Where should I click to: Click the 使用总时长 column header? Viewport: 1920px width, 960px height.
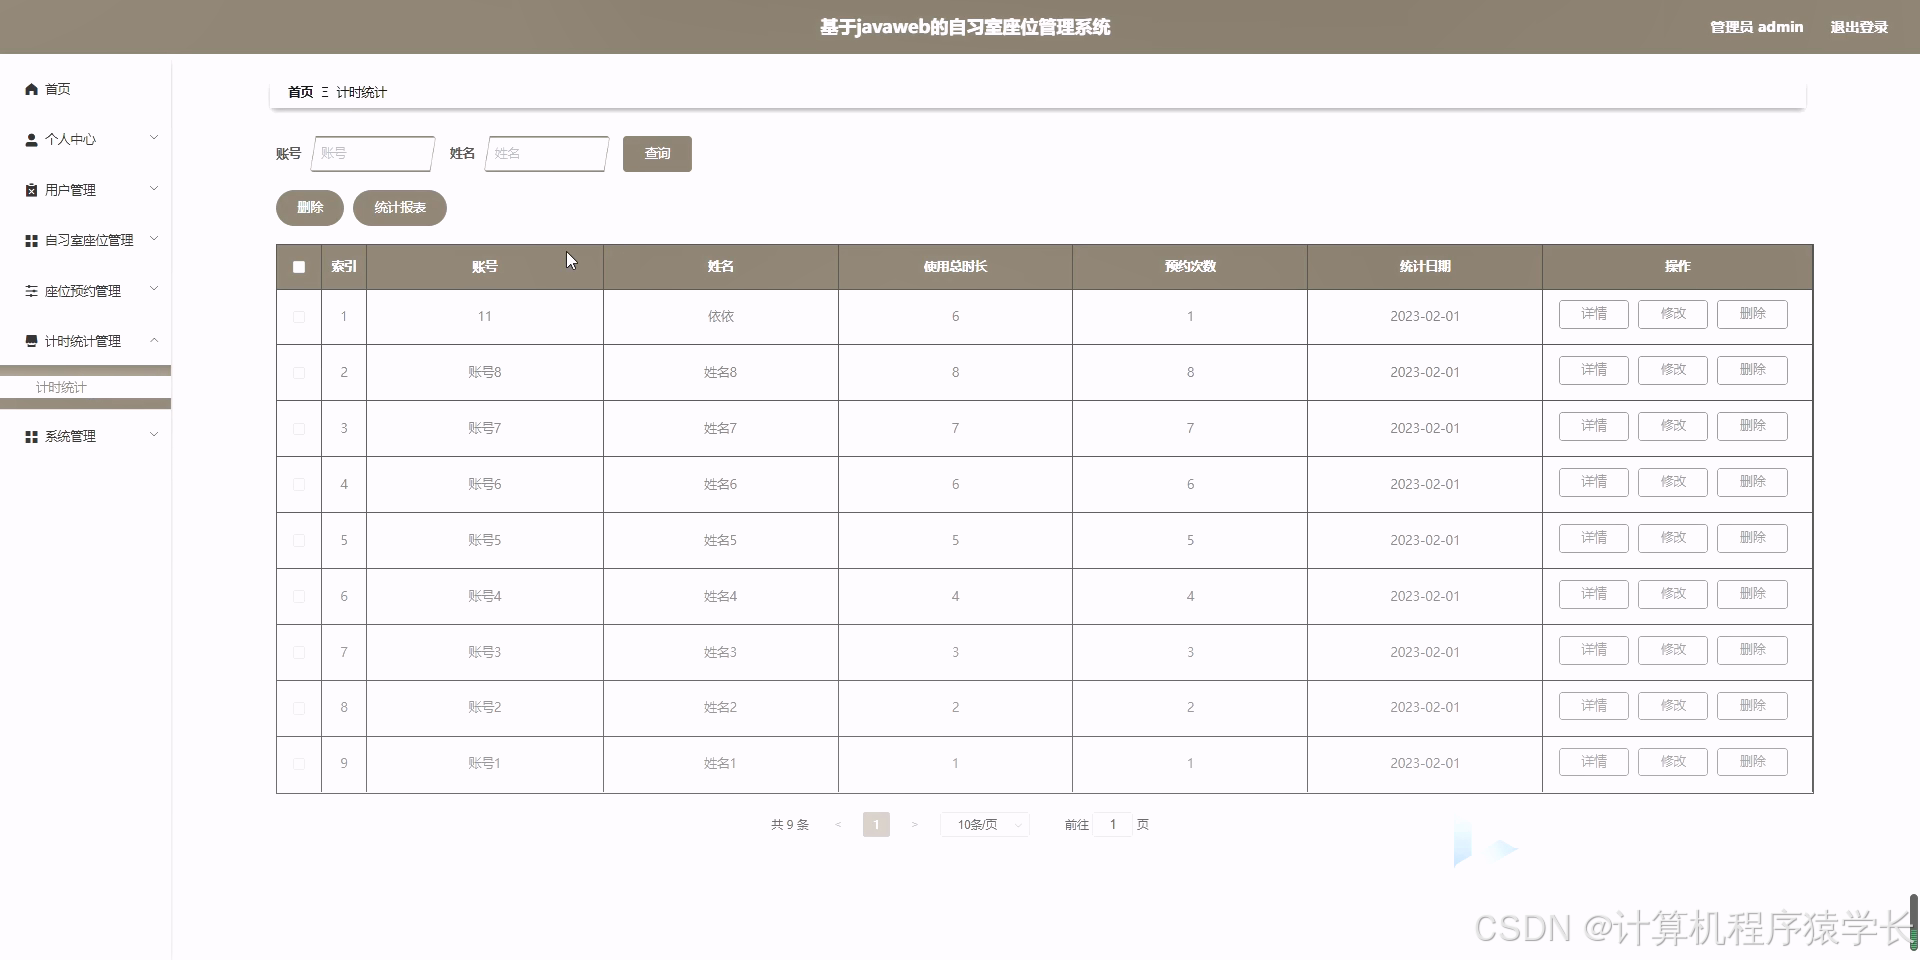(955, 267)
